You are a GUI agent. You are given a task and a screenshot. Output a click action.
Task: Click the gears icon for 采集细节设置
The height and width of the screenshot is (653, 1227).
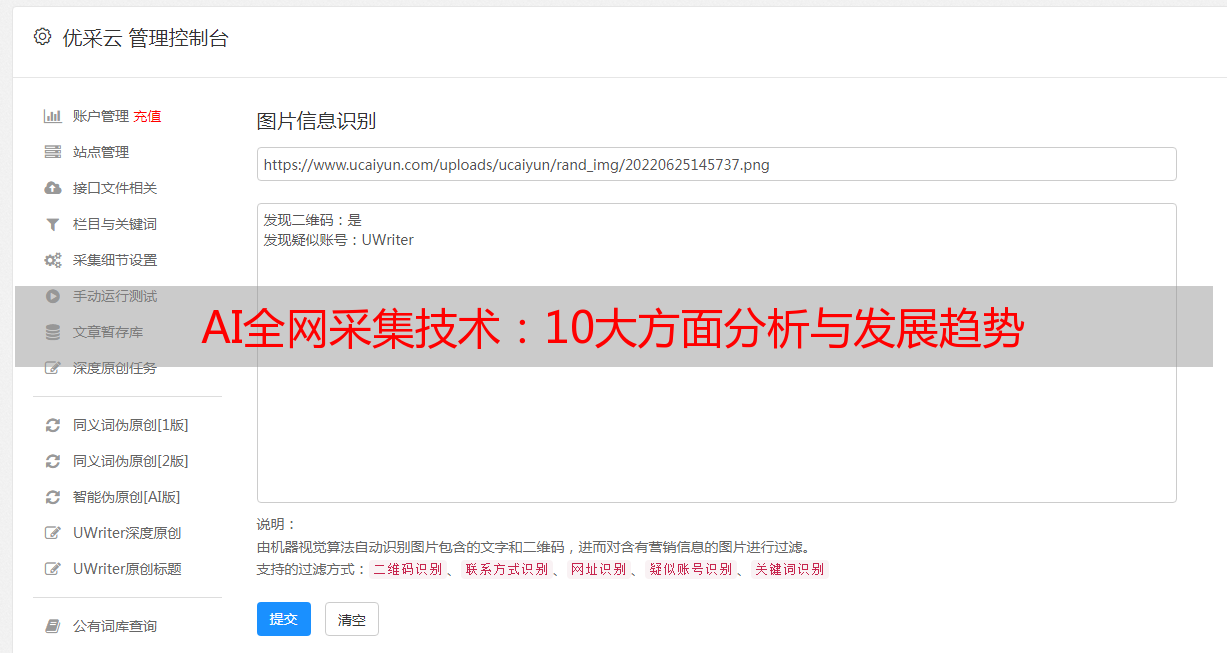point(53,260)
